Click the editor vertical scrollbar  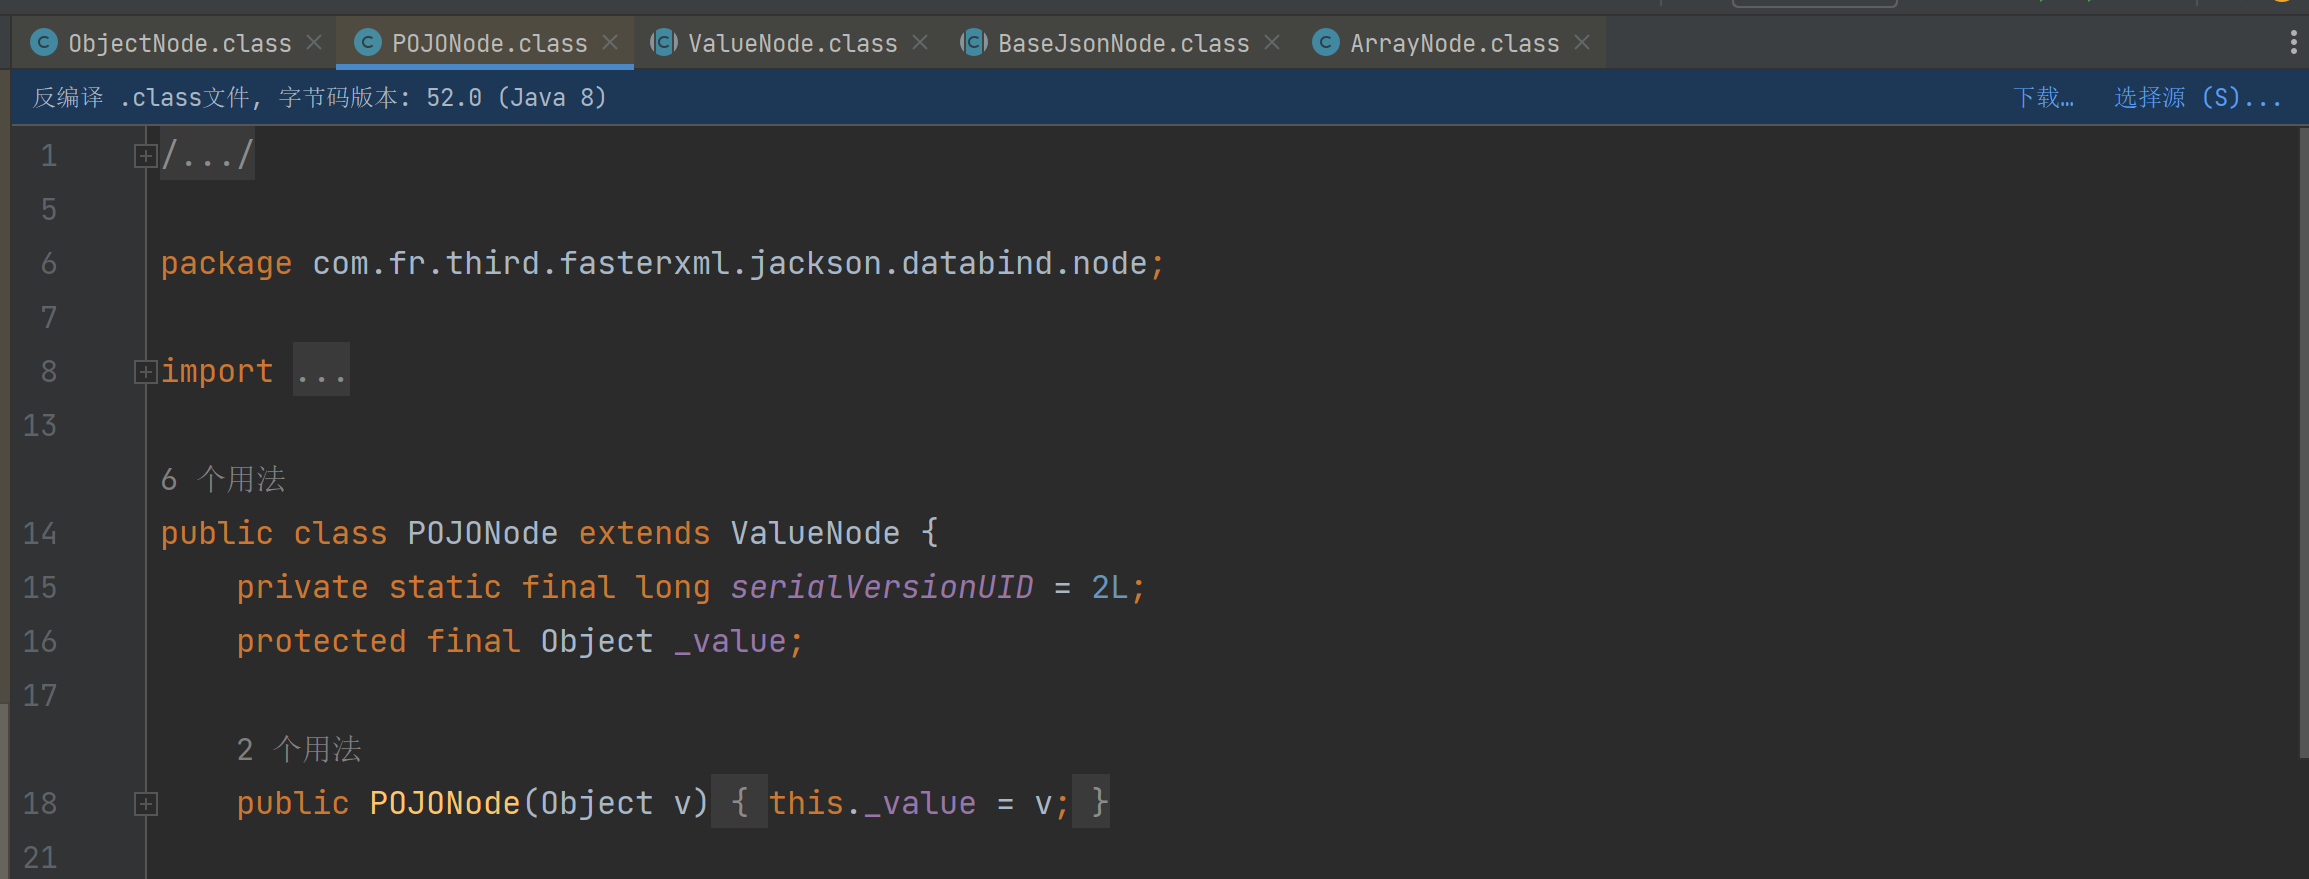[x=2303, y=440]
